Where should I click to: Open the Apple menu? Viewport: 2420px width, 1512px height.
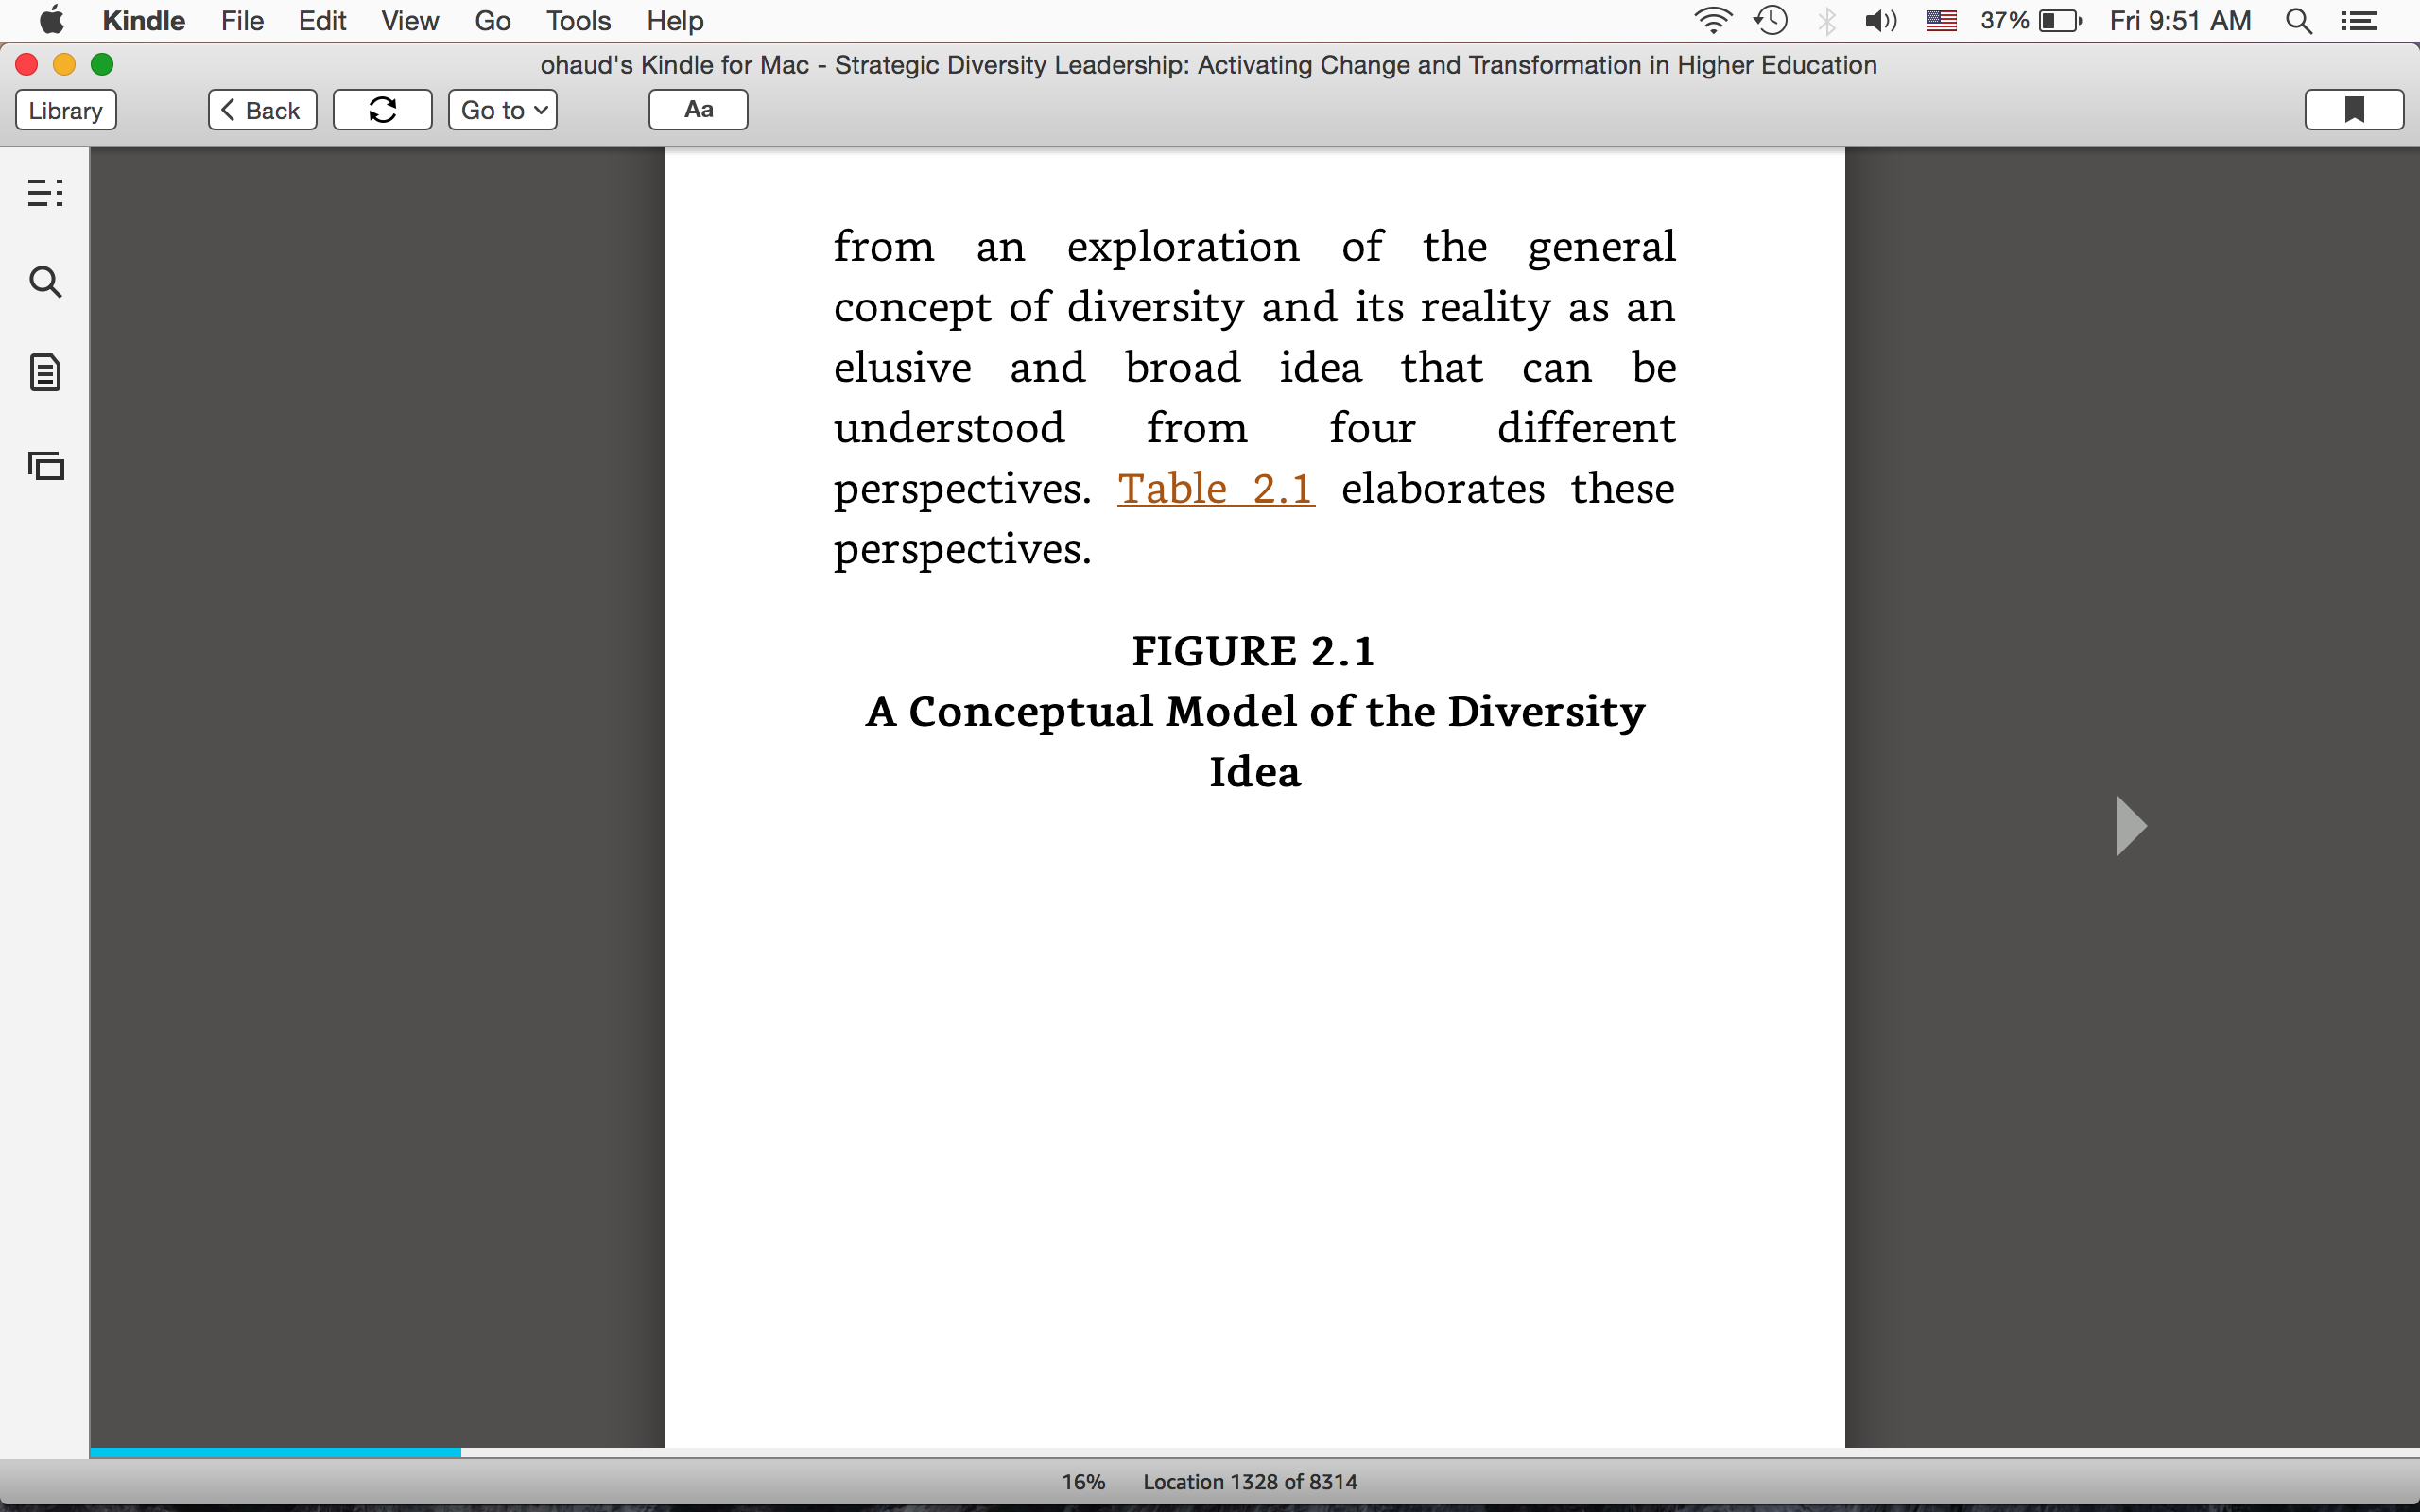coord(51,20)
